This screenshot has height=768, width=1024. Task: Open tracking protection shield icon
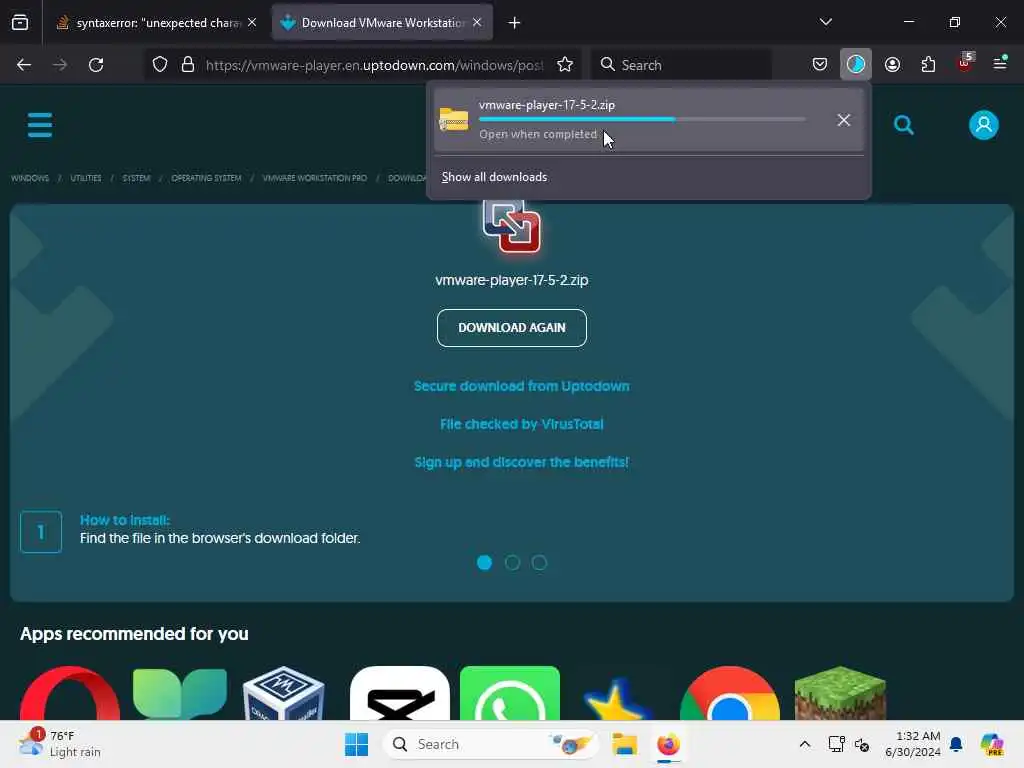click(160, 65)
